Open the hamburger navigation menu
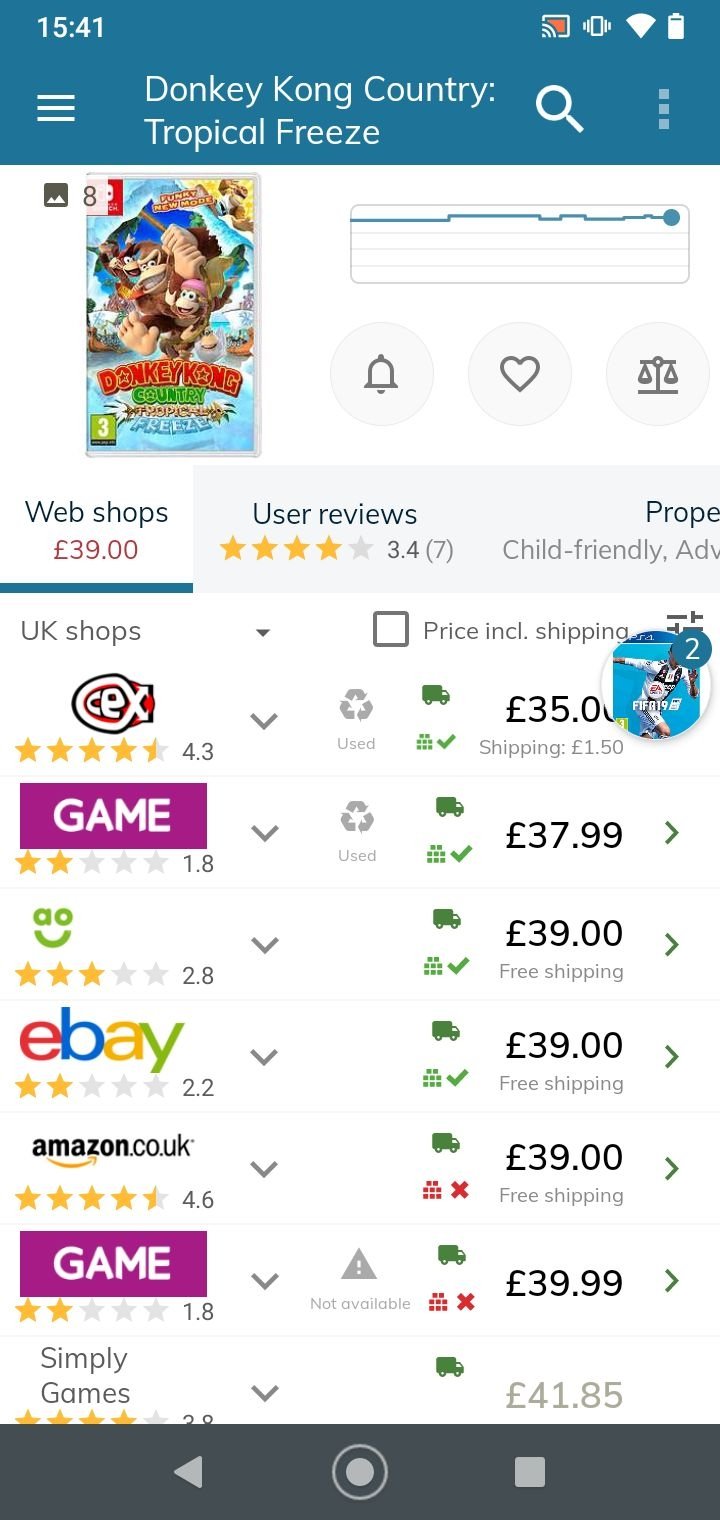This screenshot has height=1520, width=720. pos(56,108)
